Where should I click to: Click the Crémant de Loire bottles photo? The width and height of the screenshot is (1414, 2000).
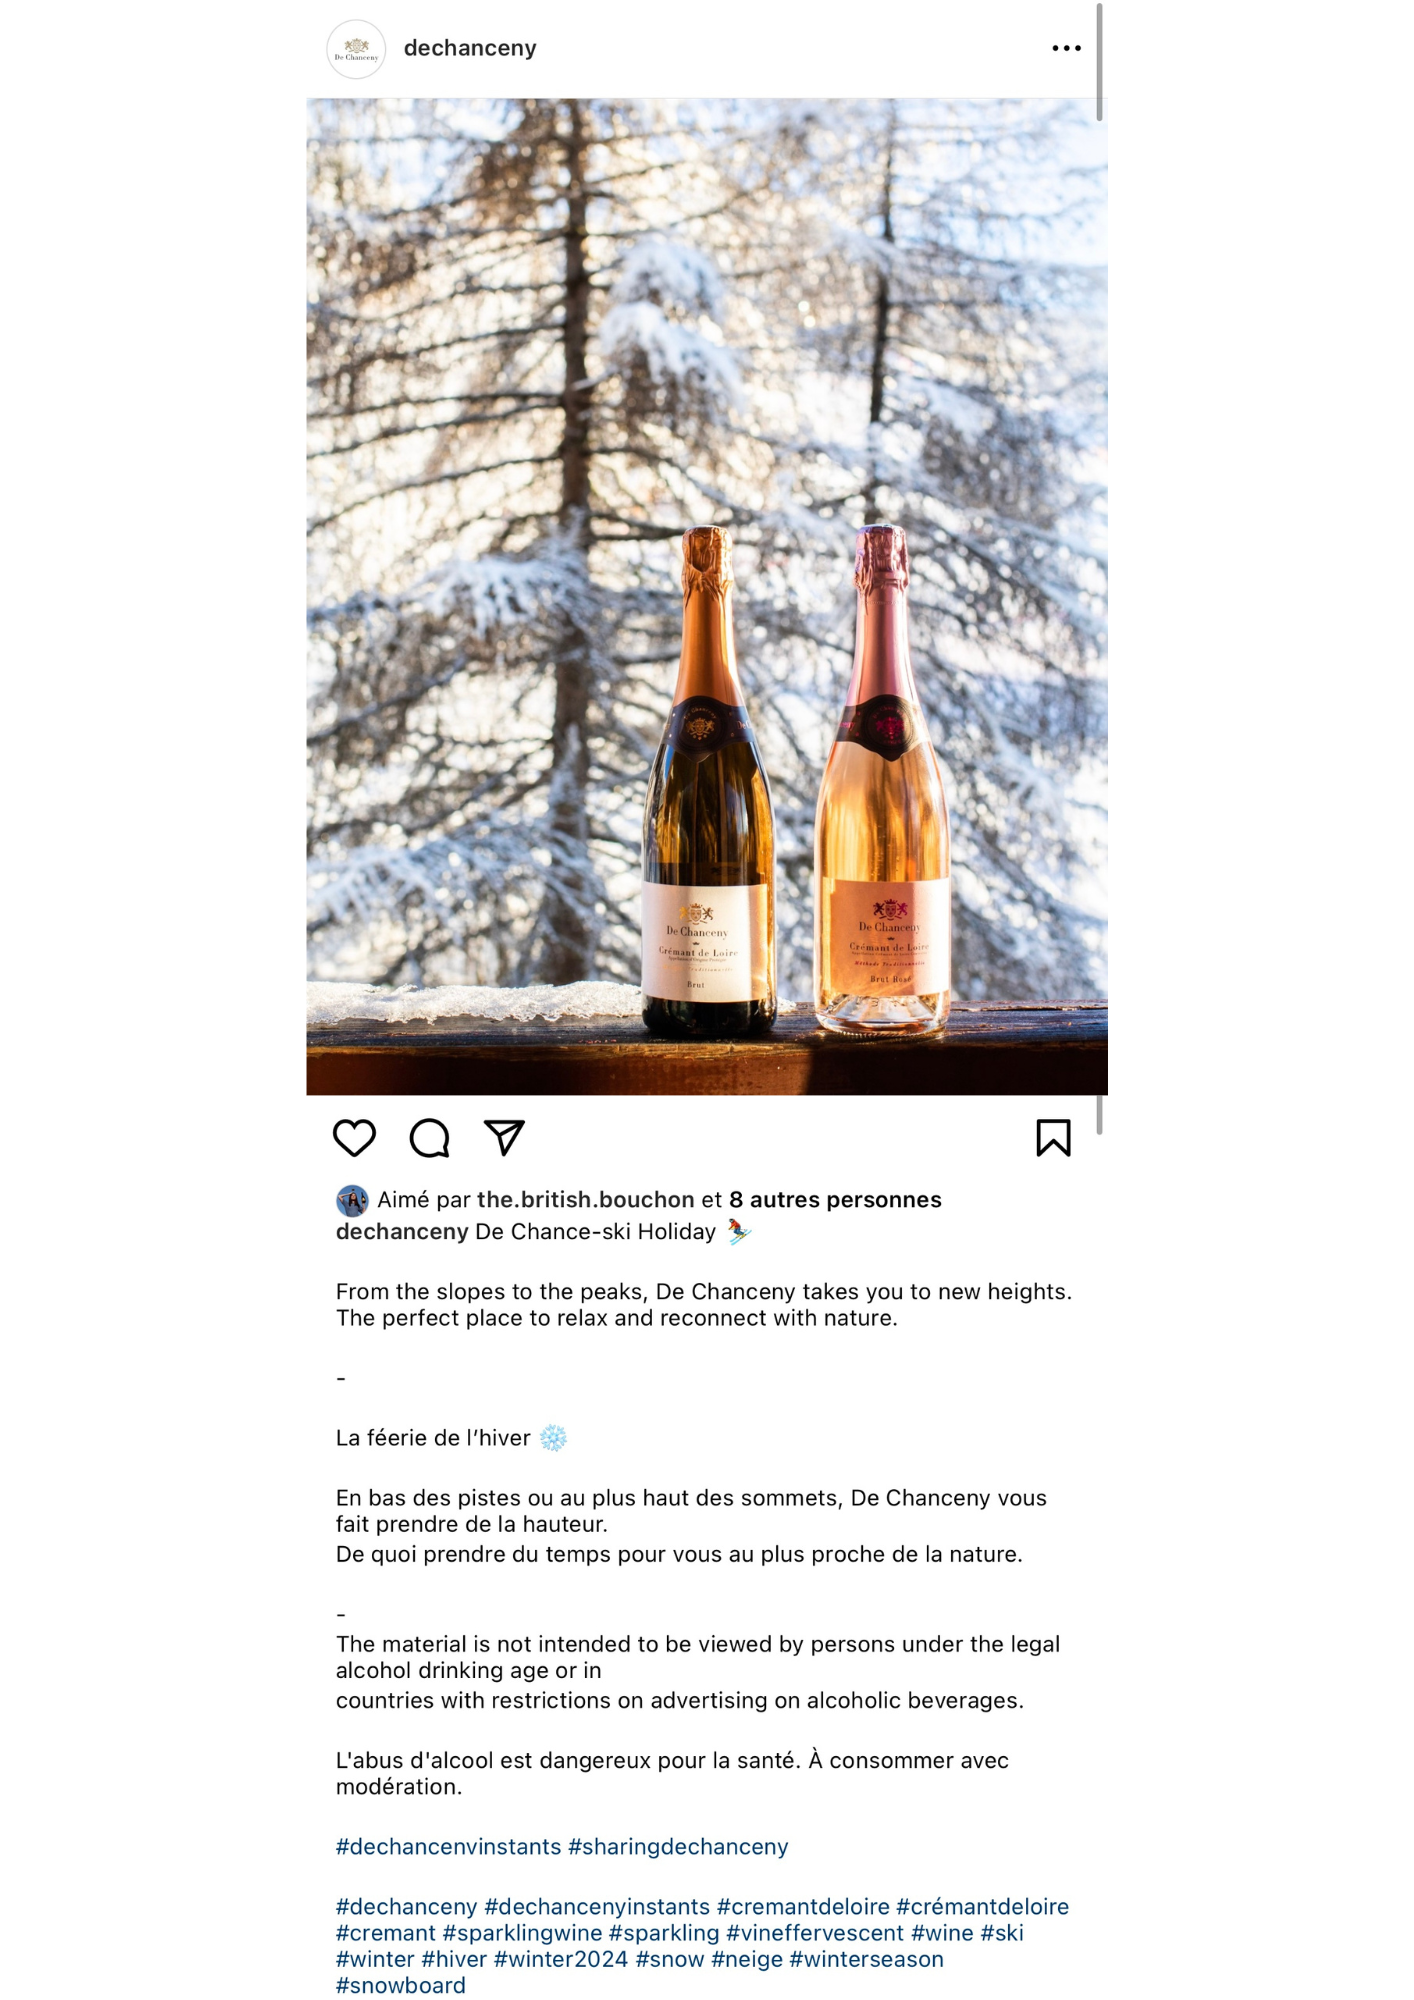click(x=707, y=596)
